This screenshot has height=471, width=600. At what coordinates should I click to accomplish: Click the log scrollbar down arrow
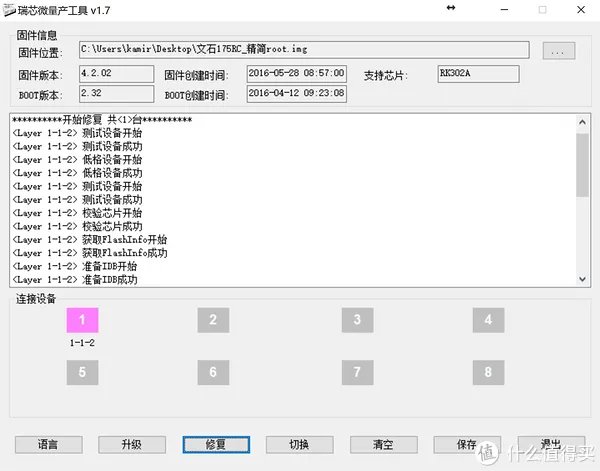[x=582, y=279]
